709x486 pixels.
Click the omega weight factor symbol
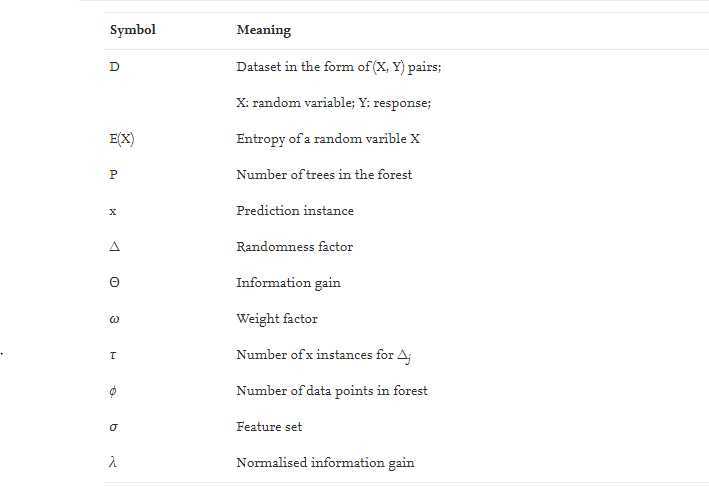coord(114,319)
